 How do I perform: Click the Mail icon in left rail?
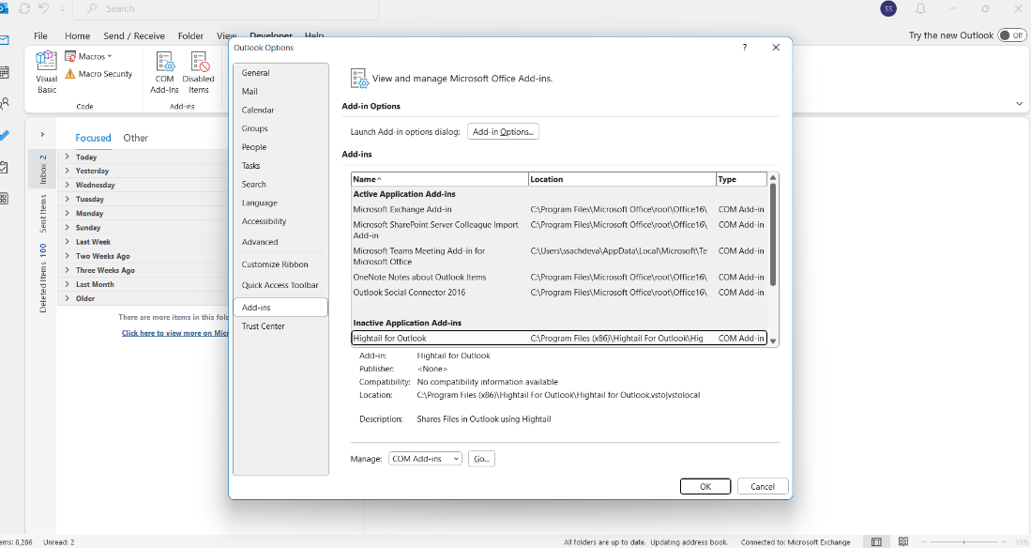(x=4, y=40)
